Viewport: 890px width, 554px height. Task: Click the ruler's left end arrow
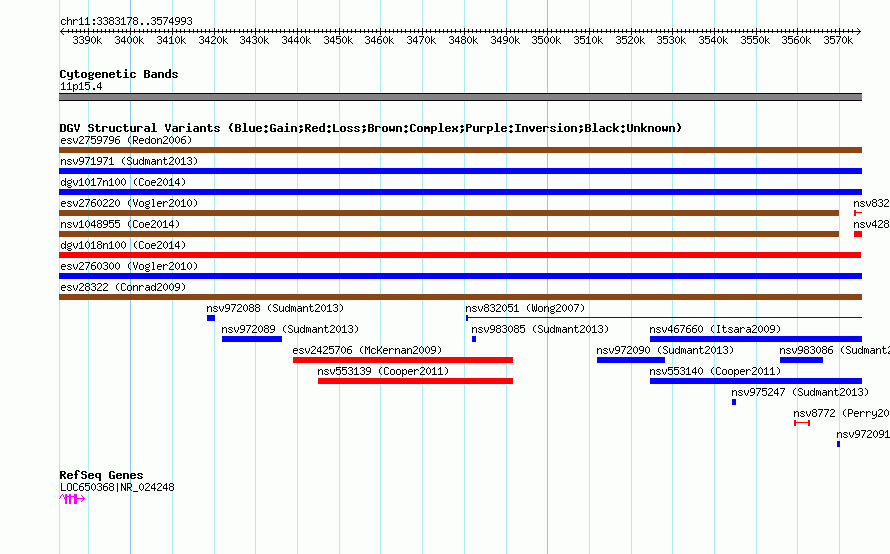pyautogui.click(x=62, y=31)
